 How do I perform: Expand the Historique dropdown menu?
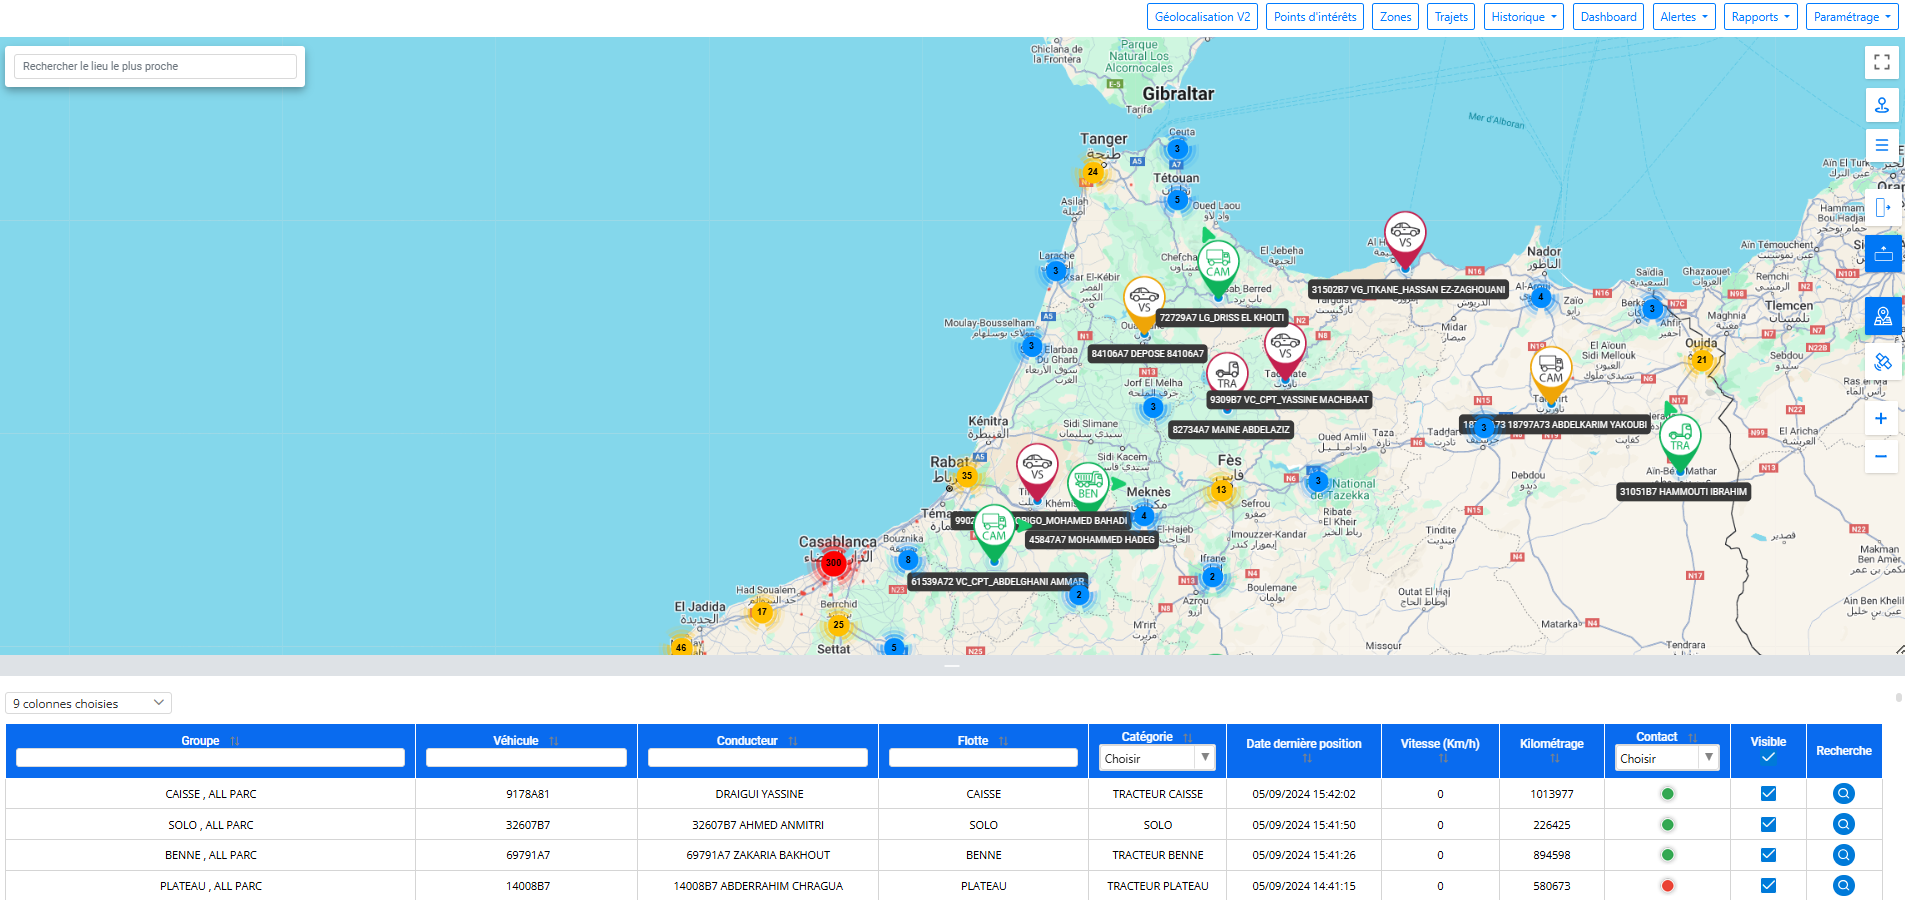(x=1524, y=17)
